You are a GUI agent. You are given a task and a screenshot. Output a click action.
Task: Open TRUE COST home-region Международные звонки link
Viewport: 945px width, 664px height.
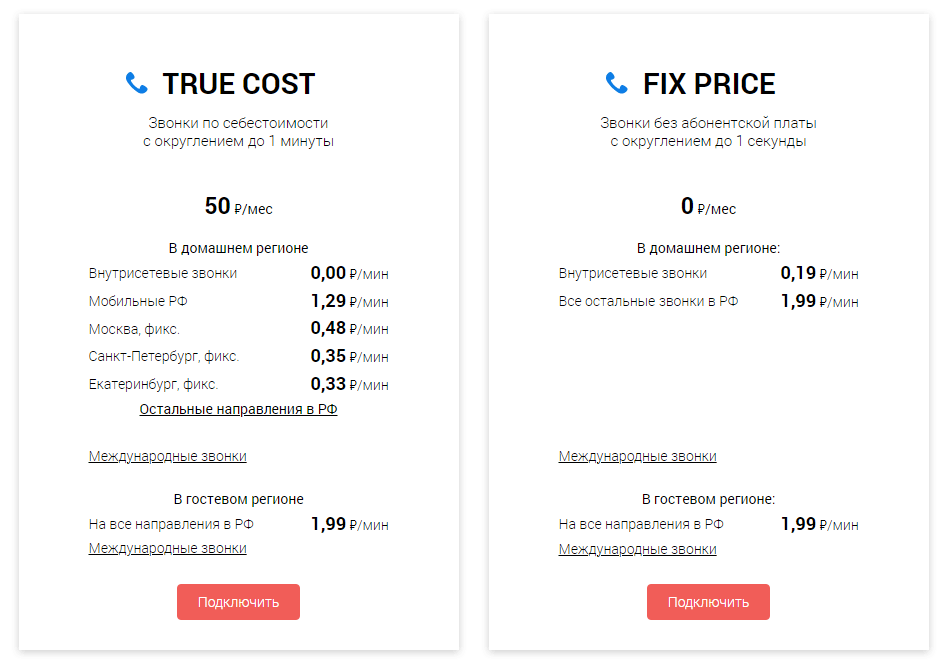point(167,456)
